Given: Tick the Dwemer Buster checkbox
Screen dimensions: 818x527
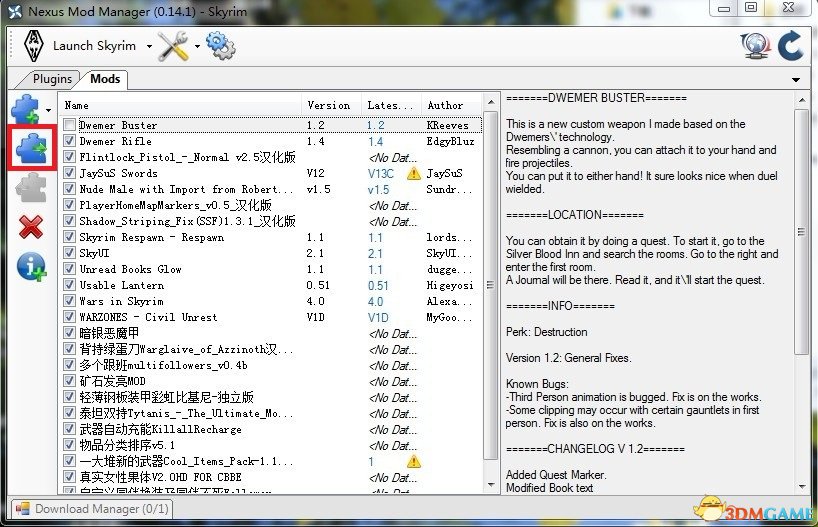Looking at the screenshot, I should [69, 125].
